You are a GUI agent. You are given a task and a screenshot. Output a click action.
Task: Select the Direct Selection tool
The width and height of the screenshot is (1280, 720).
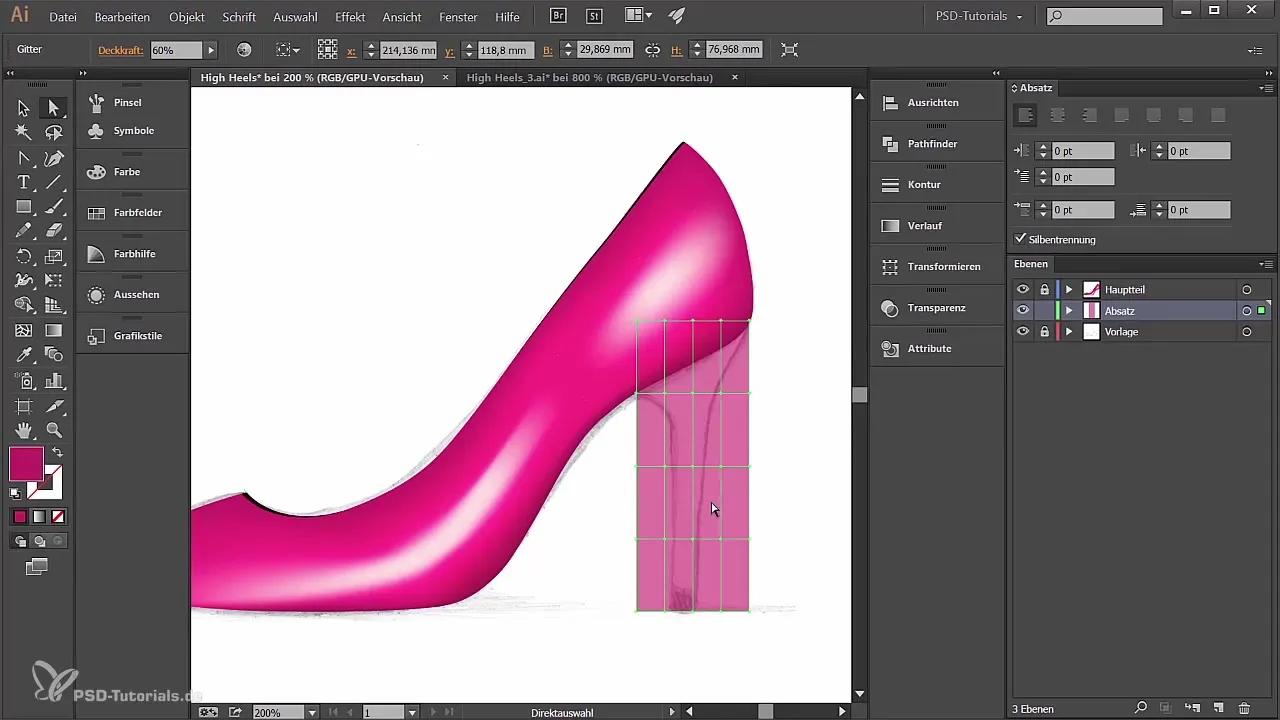click(54, 108)
